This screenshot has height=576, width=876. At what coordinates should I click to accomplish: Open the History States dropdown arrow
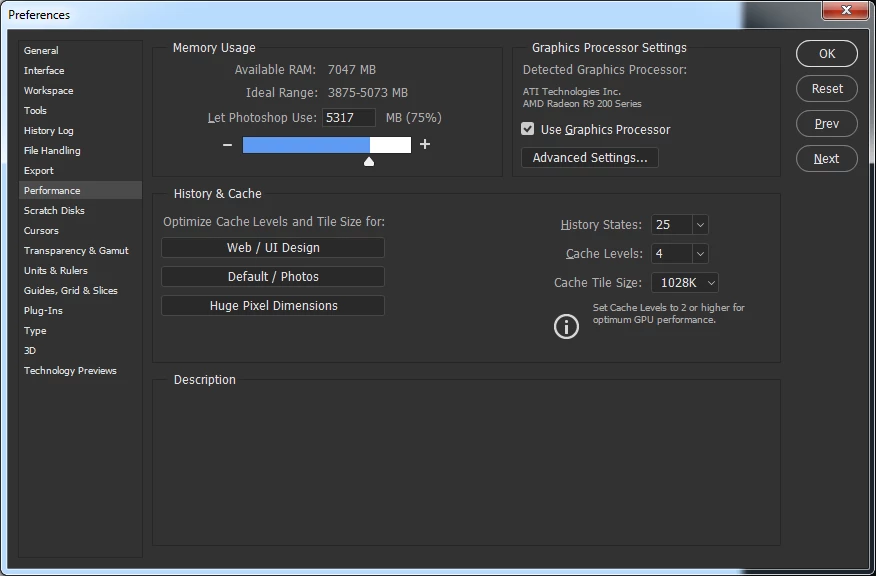700,225
